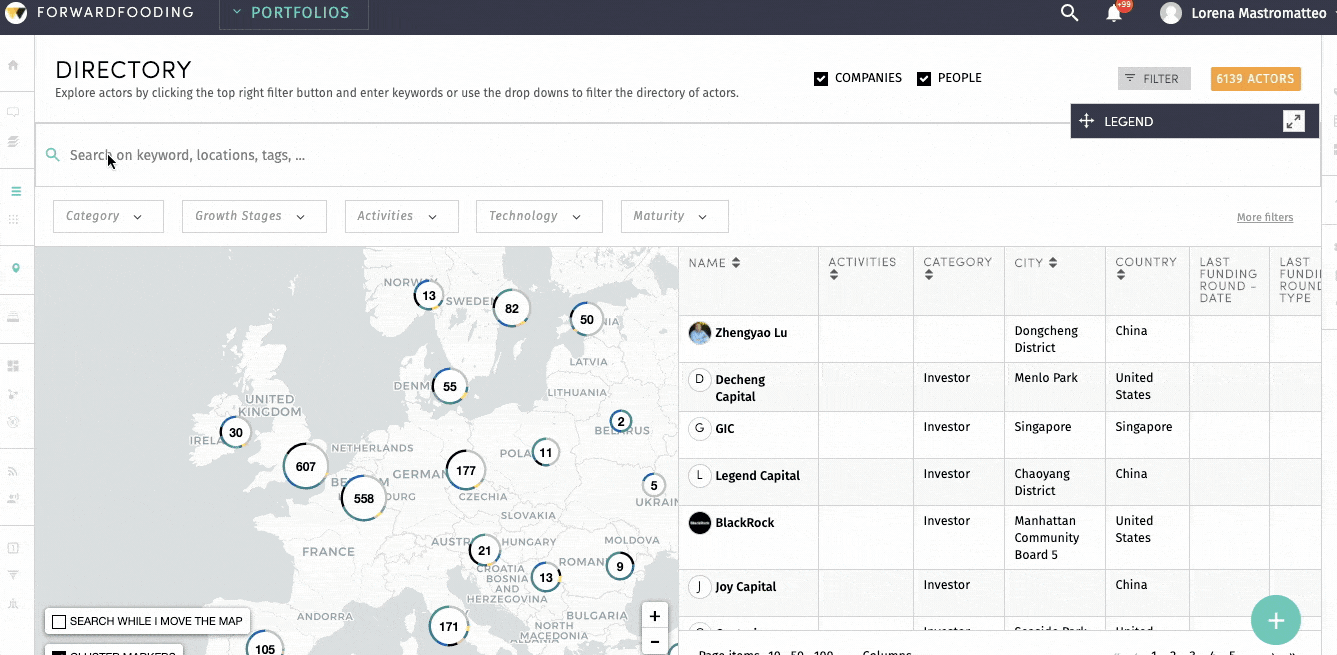This screenshot has height=655, width=1337.
Task: Sort the table by the NAME column
Action: point(737,262)
